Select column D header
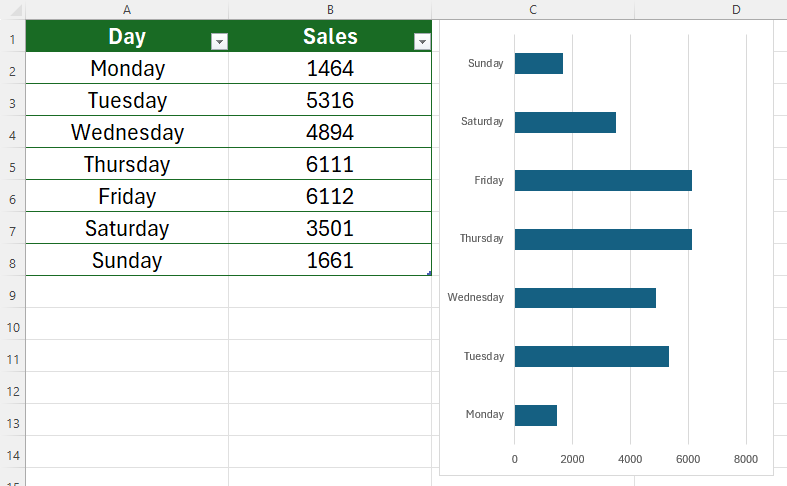Screen dimensions: 787x486 click(x=736, y=9)
